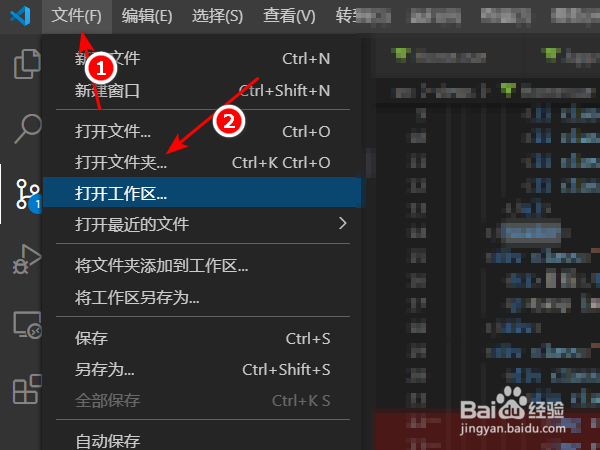
Task: Click 保存 menu entry
Action: [x=203, y=339]
